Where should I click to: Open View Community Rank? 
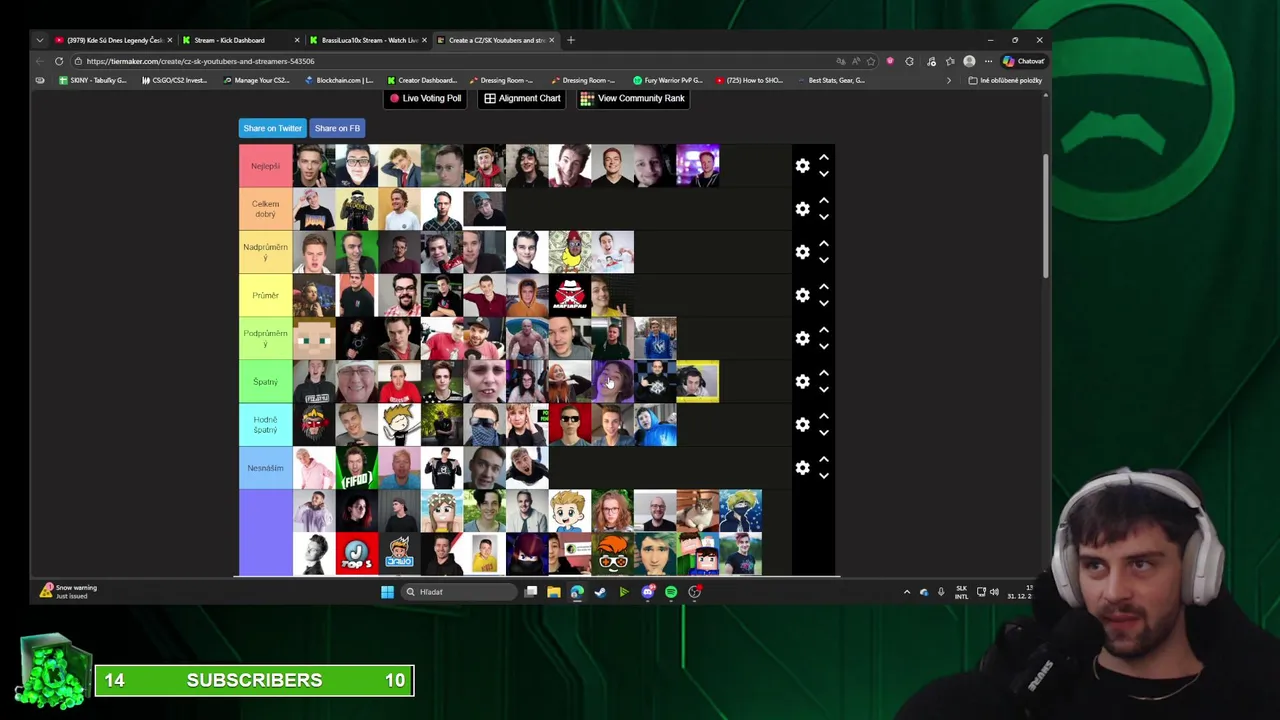click(x=633, y=98)
